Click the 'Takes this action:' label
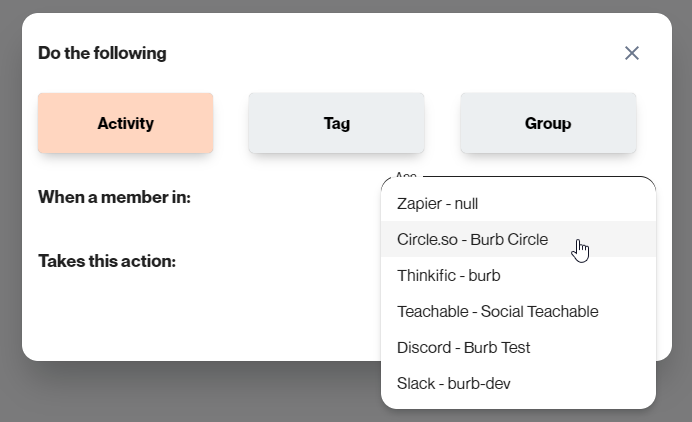The image size is (692, 422). (x=107, y=261)
